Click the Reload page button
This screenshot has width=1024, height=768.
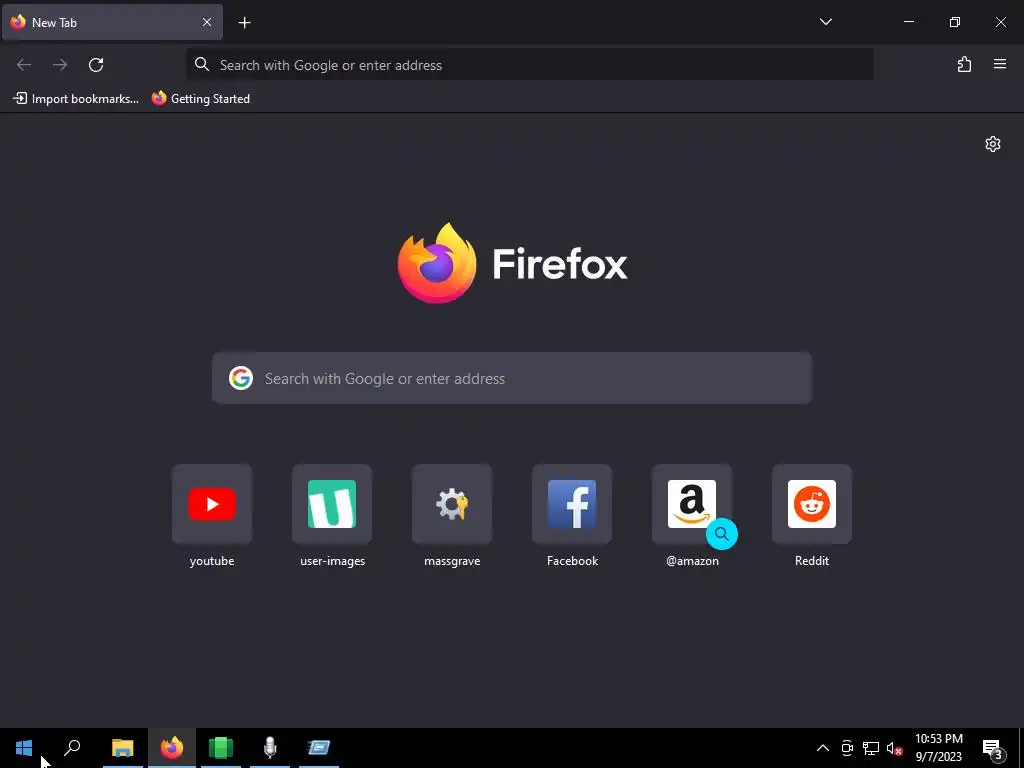pyautogui.click(x=96, y=65)
